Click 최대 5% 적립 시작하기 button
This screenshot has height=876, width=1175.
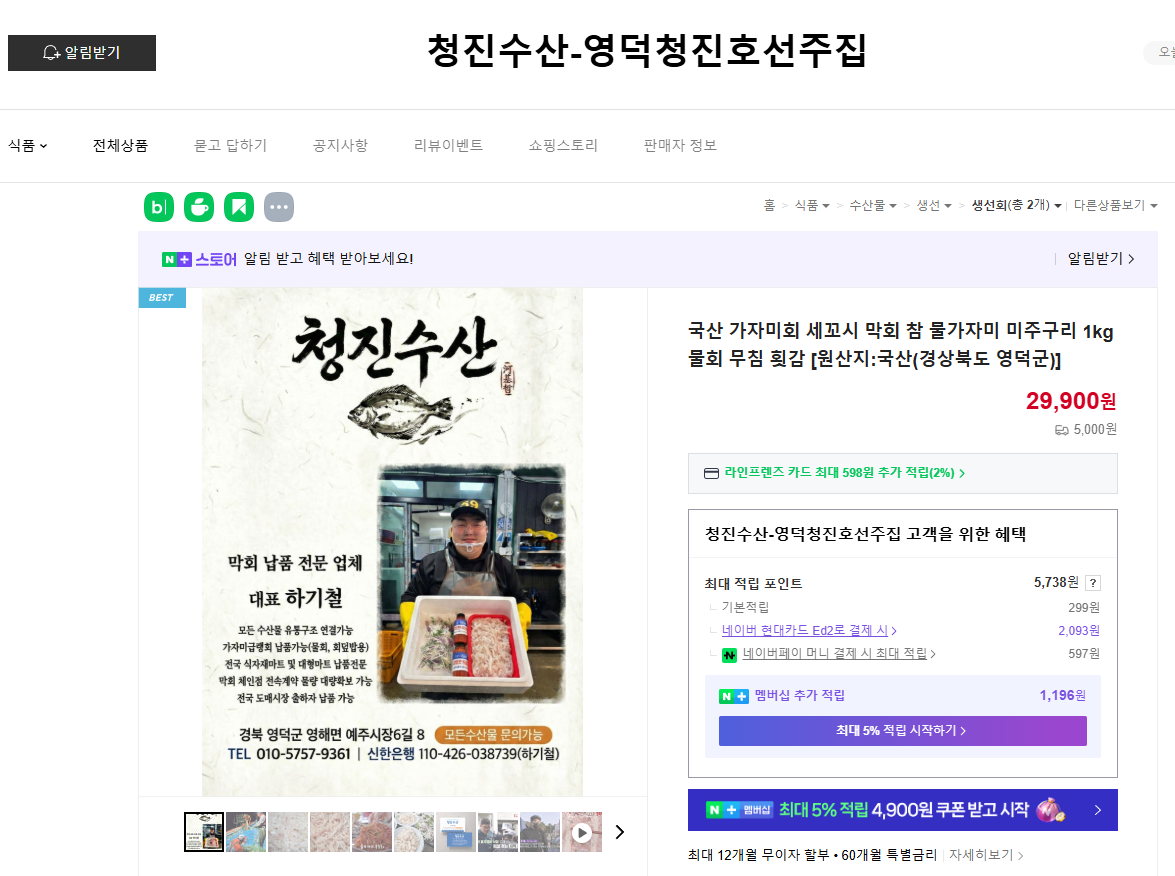(x=902, y=731)
